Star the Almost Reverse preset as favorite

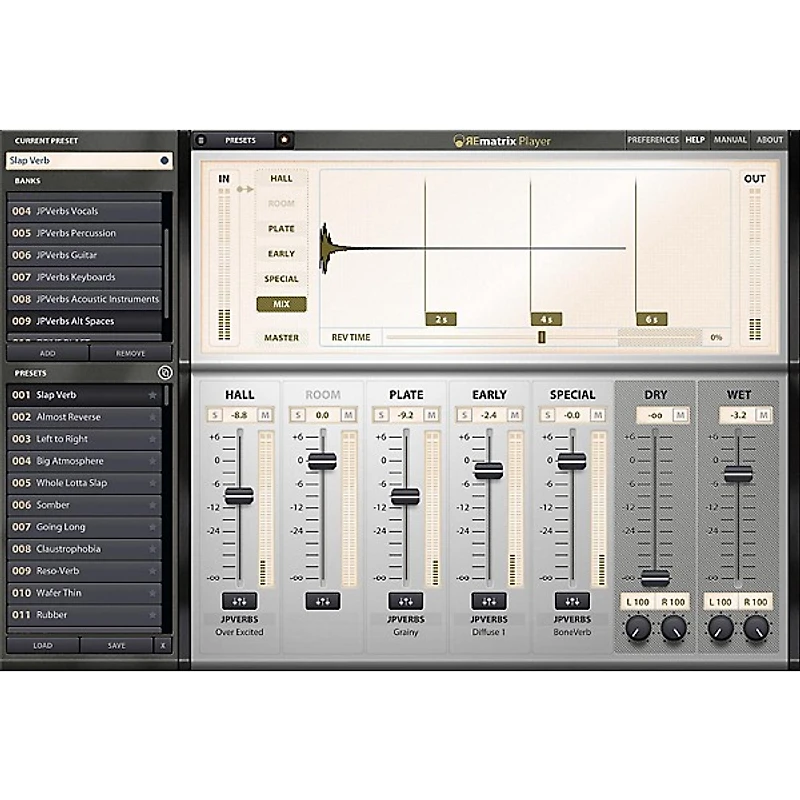click(153, 417)
